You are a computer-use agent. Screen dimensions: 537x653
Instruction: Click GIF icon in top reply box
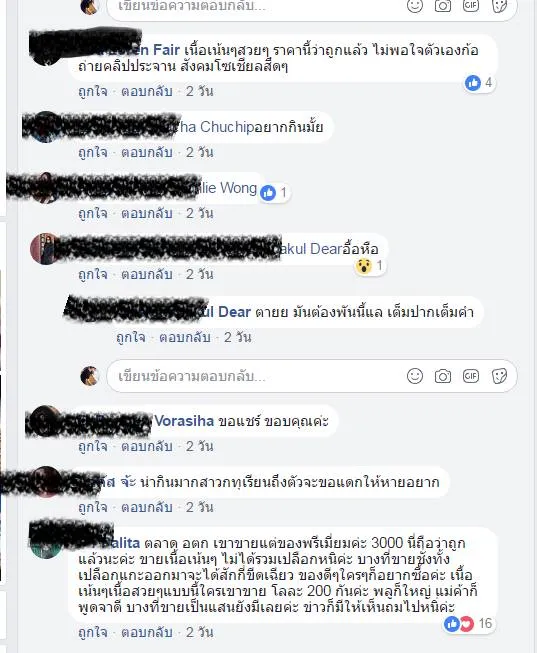[x=471, y=6]
